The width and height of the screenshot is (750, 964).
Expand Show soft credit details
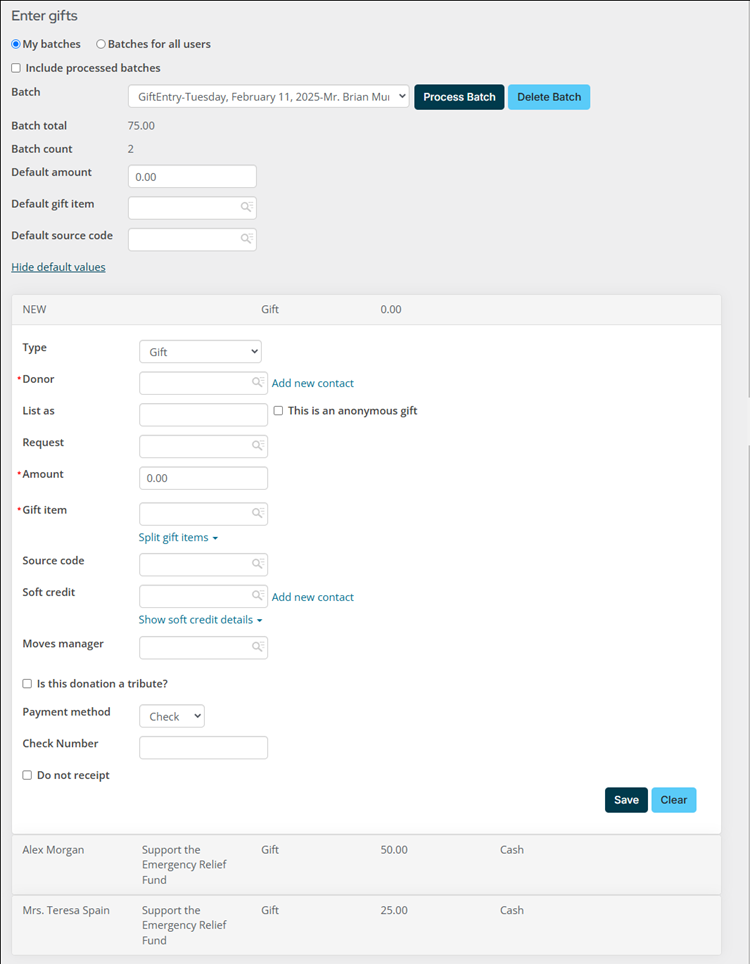[x=200, y=620]
